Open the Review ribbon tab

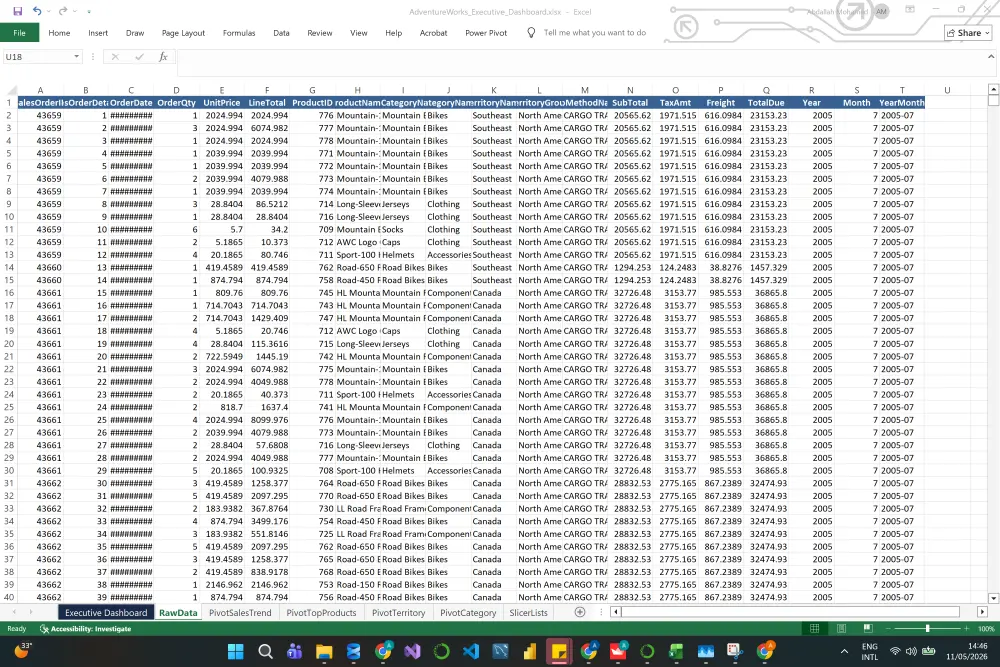point(320,33)
